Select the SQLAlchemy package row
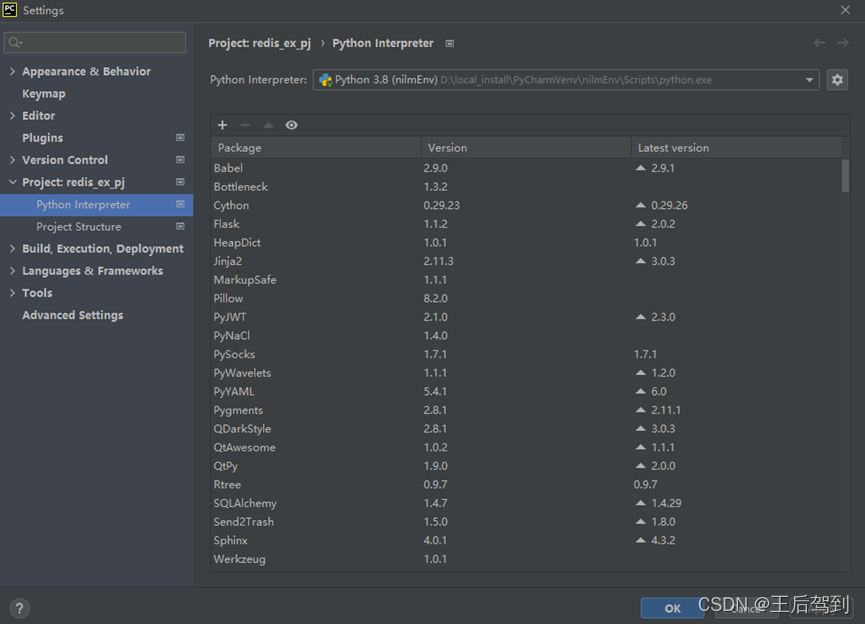The width and height of the screenshot is (865, 624). pos(527,503)
